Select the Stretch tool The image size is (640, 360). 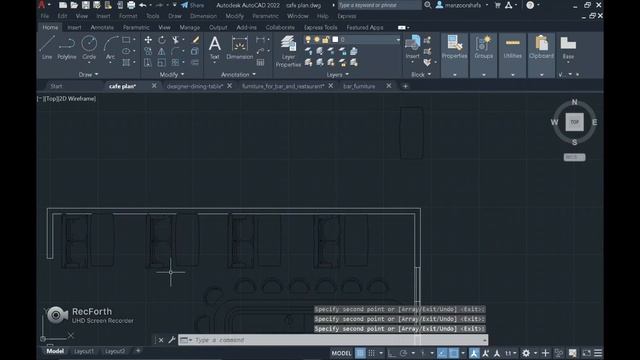(148, 62)
